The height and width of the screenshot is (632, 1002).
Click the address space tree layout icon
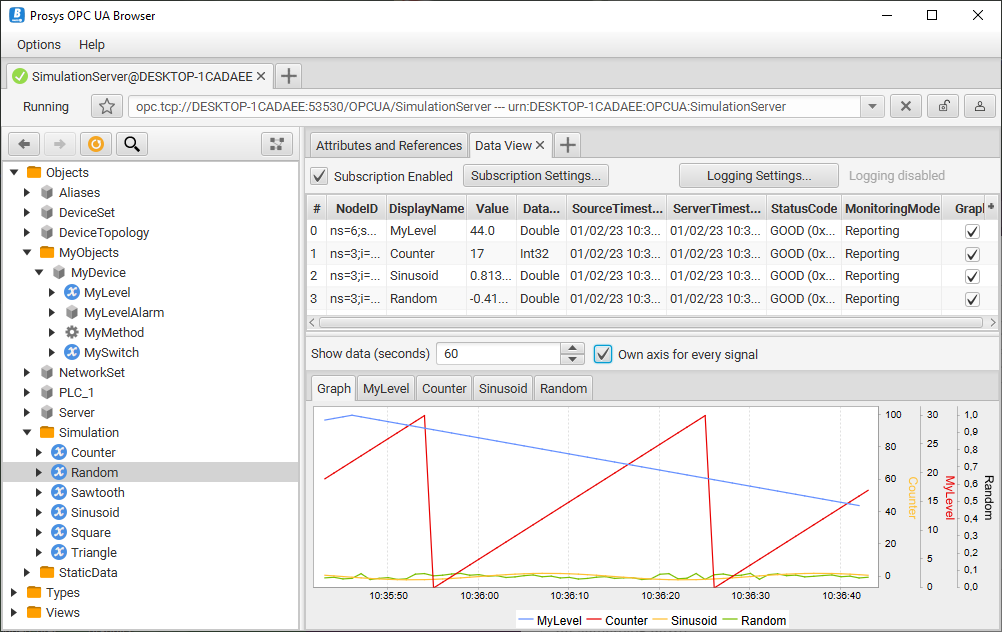(277, 144)
